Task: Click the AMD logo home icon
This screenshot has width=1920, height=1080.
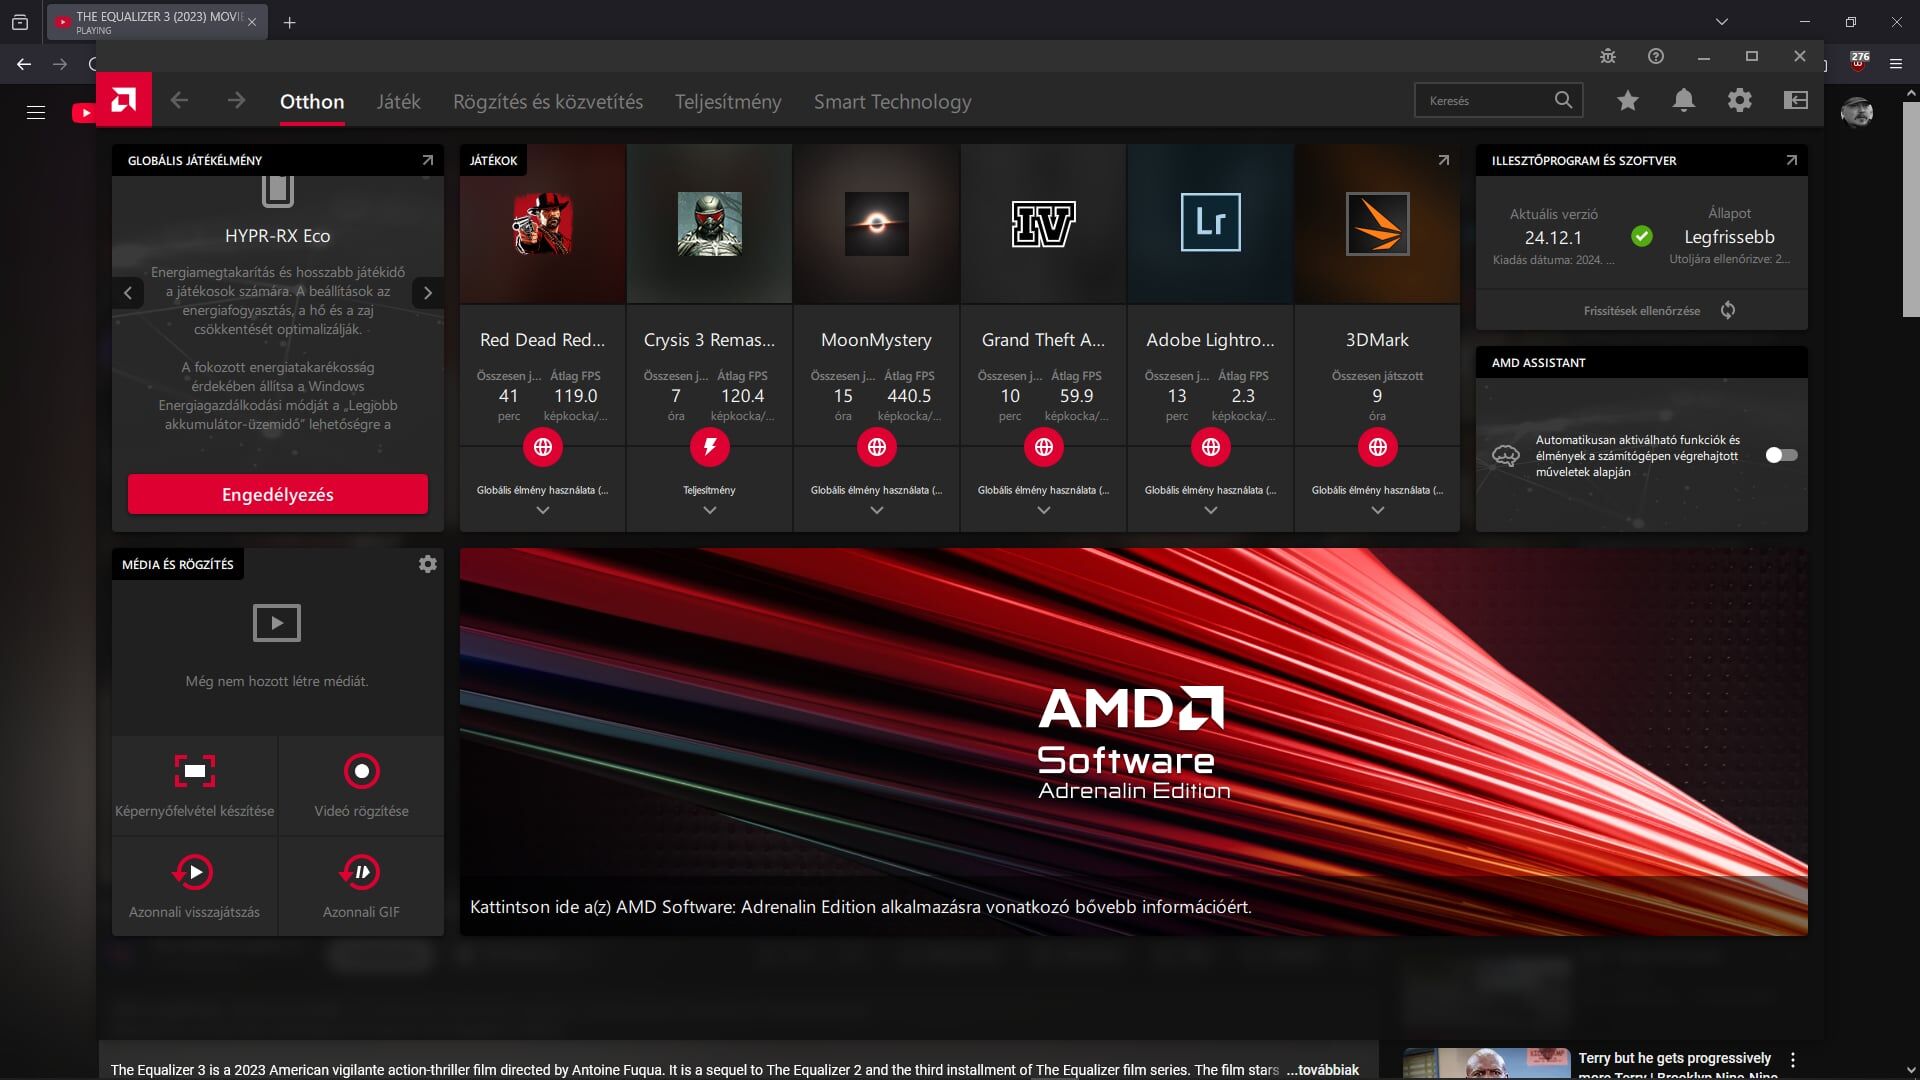Action: tap(124, 100)
